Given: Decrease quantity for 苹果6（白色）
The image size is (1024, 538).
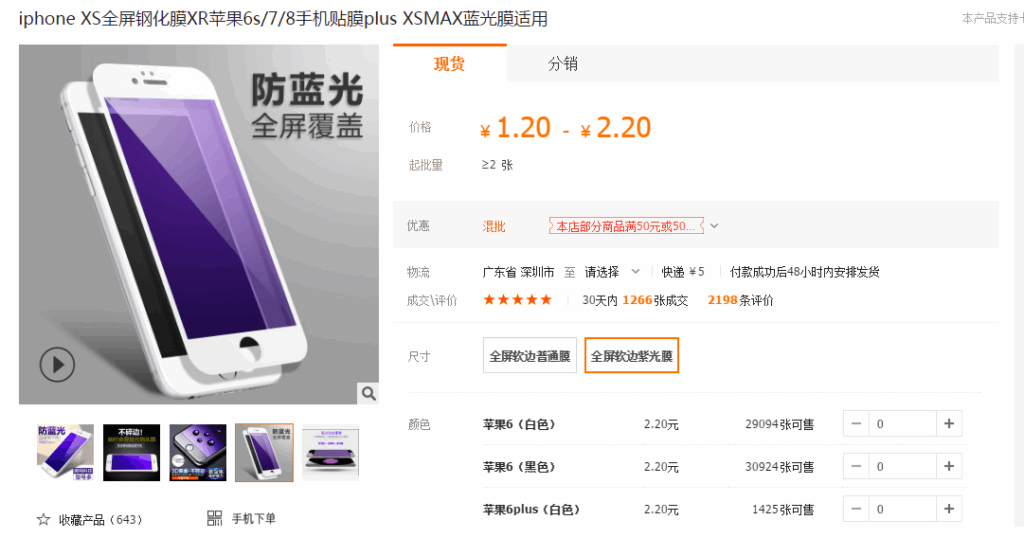Looking at the screenshot, I should (x=856, y=424).
